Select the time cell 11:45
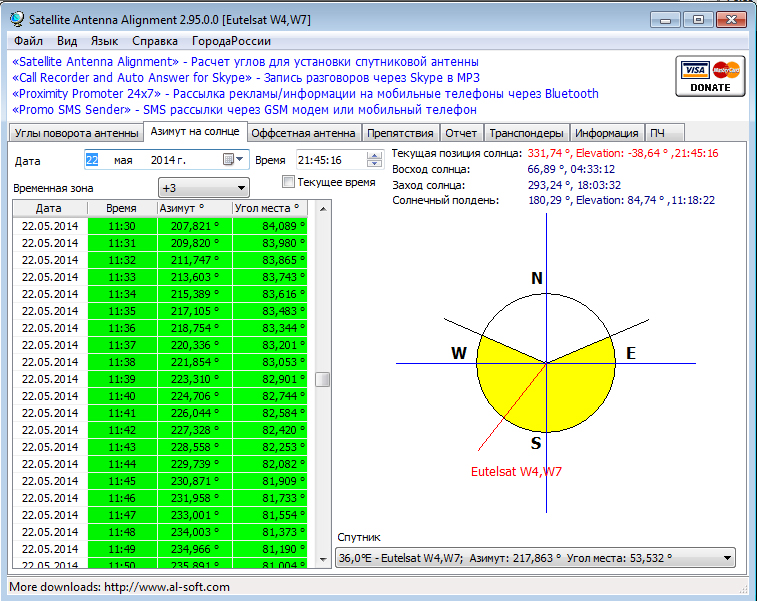Screen dimensions: 757x601 tap(122, 481)
